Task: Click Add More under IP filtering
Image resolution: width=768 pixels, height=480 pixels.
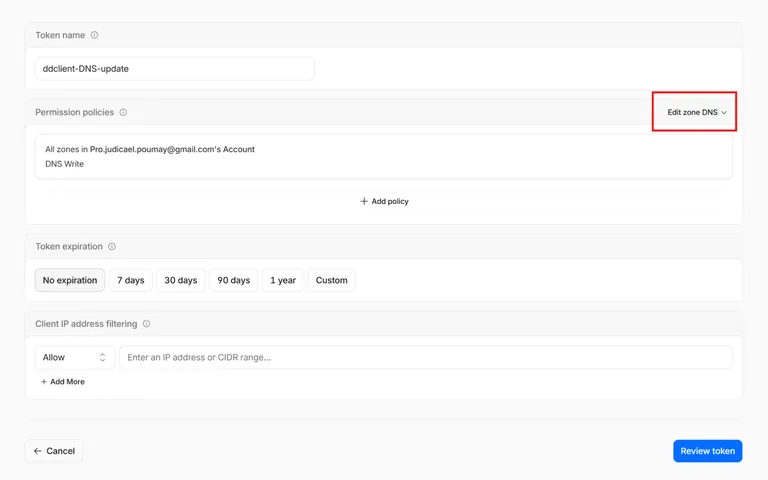Action: click(x=63, y=382)
